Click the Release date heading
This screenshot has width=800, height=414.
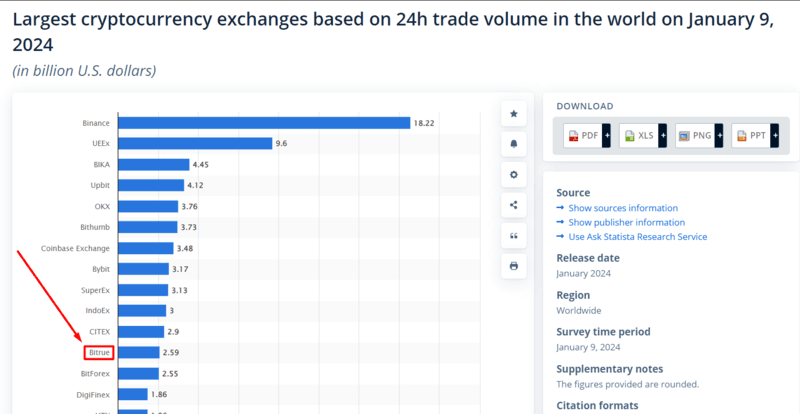[x=588, y=258]
